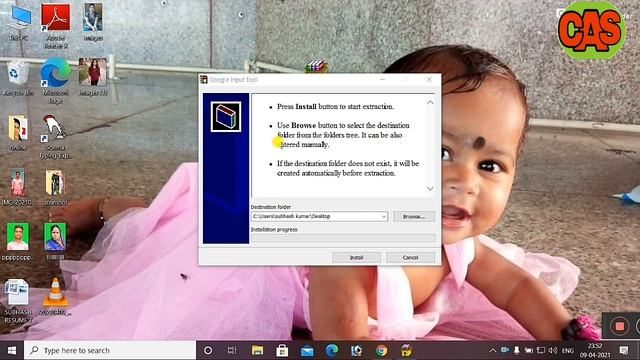Open the volume control tray icon
The width and height of the screenshot is (640, 360).
553,350
